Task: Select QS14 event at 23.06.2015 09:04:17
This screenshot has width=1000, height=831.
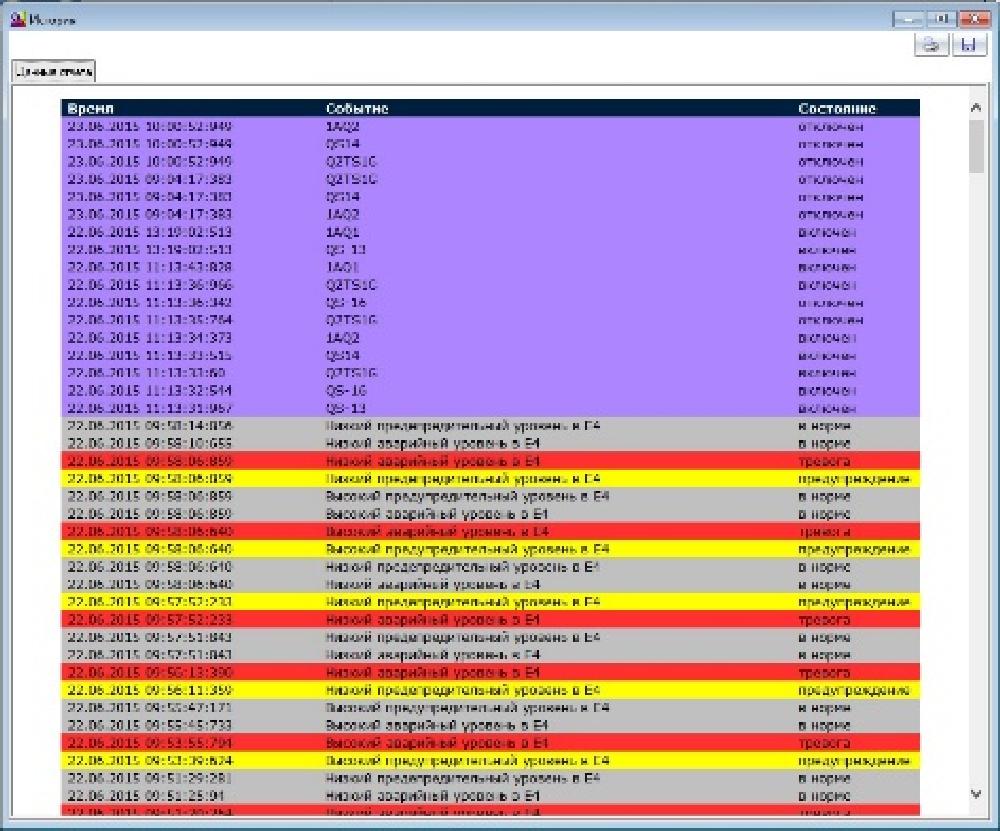Action: tap(490, 197)
